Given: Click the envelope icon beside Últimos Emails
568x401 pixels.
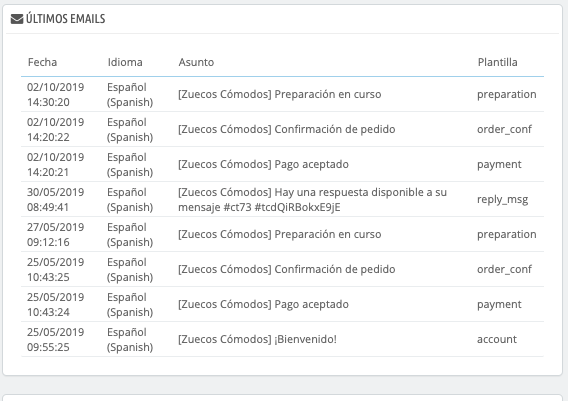Looking at the screenshot, I should [17, 19].
